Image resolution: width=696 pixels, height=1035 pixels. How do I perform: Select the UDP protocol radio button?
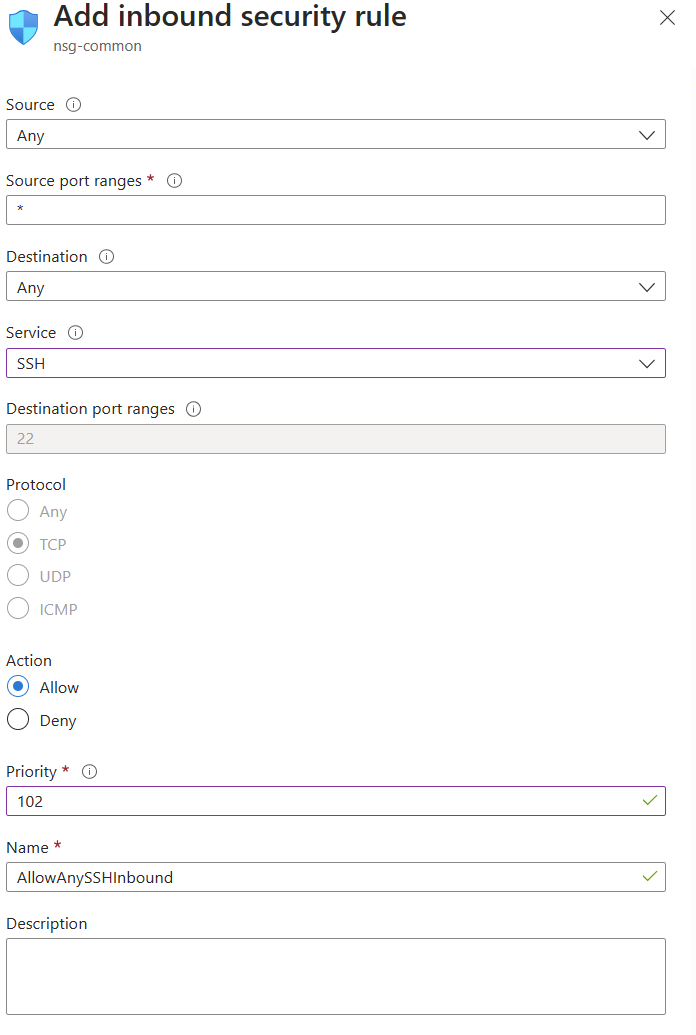(x=18, y=575)
